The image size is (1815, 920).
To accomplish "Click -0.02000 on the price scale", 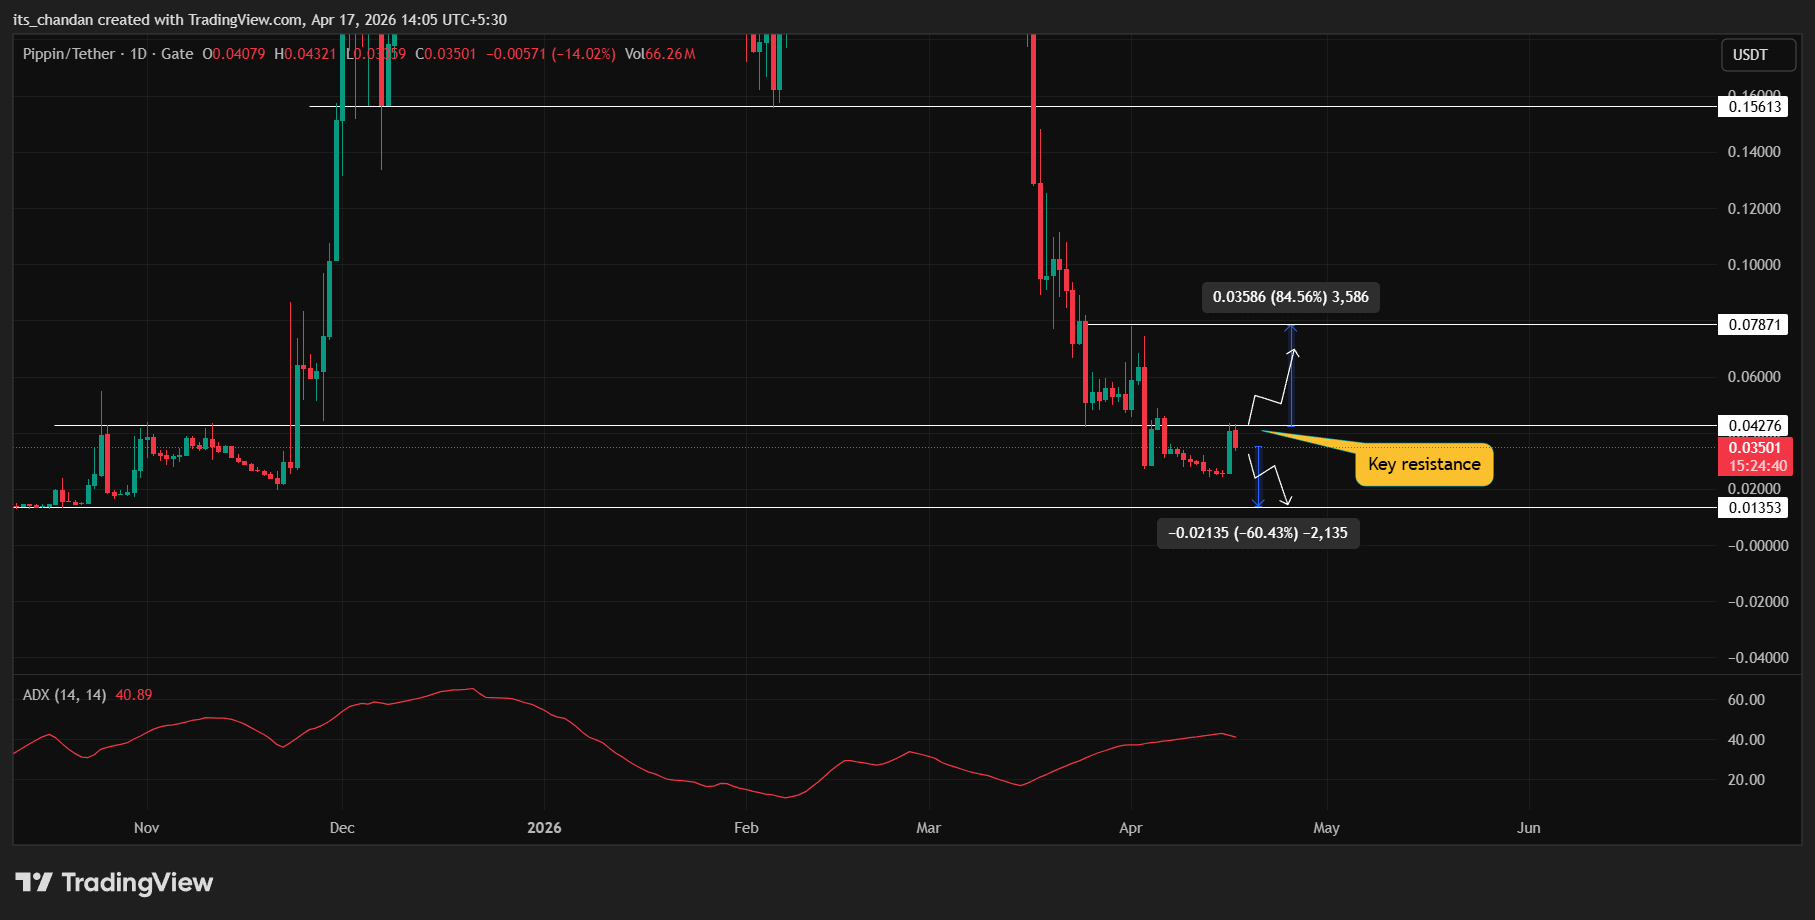I will [1758, 602].
